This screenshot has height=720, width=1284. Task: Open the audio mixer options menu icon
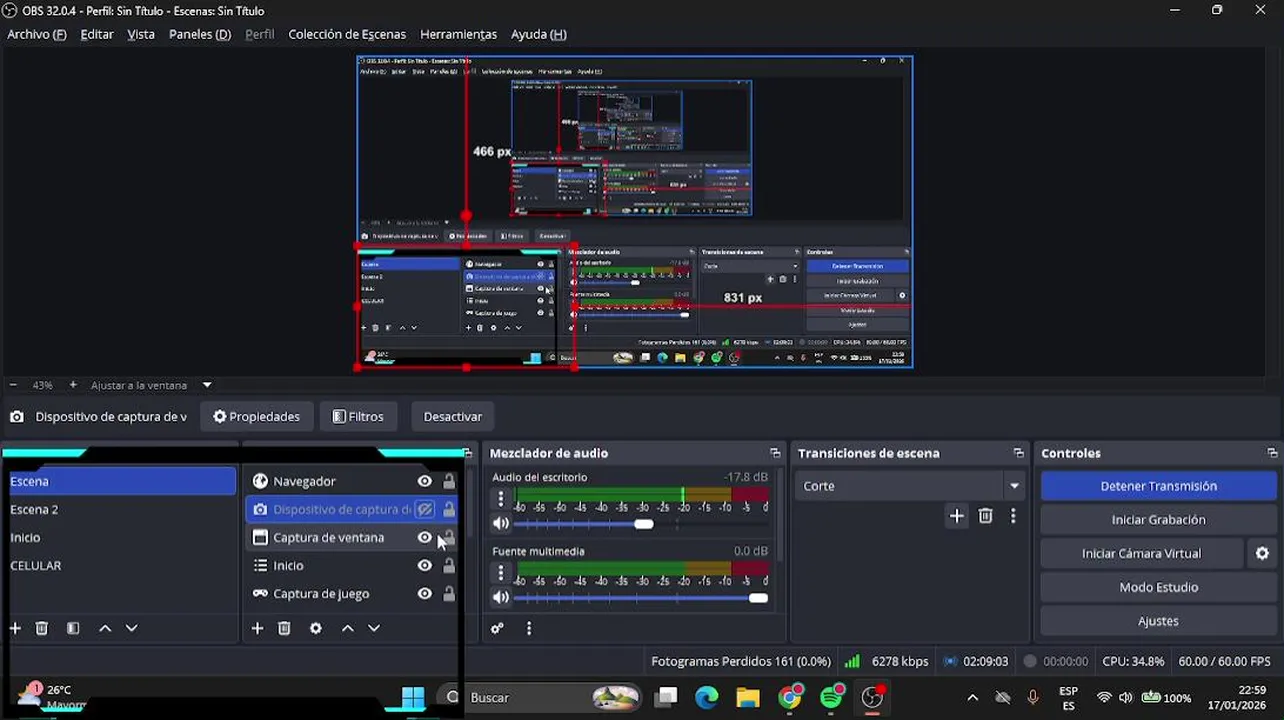pos(529,628)
